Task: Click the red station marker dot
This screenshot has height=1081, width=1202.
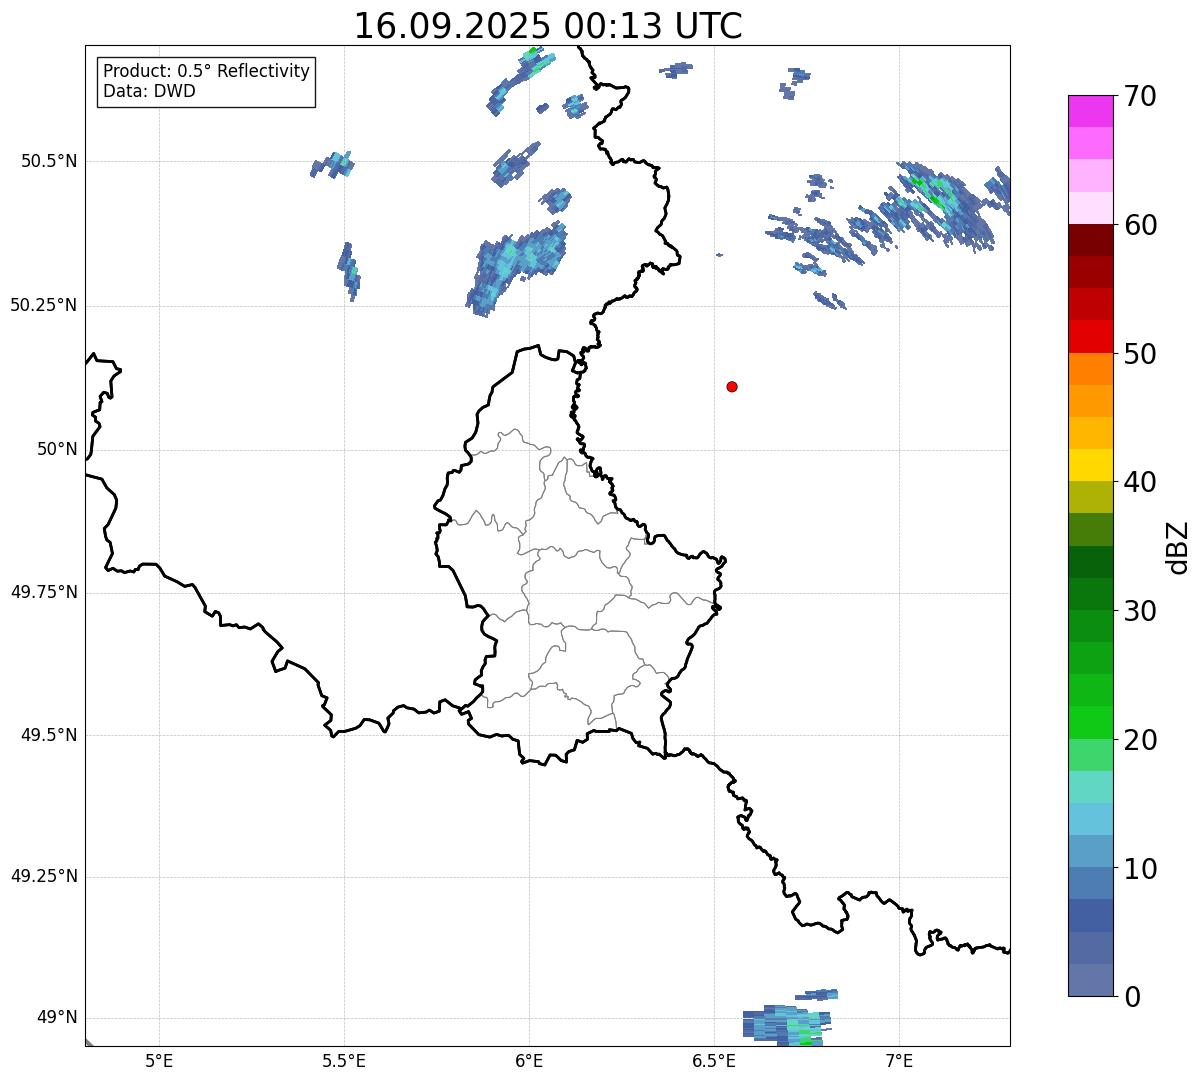Action: point(732,386)
